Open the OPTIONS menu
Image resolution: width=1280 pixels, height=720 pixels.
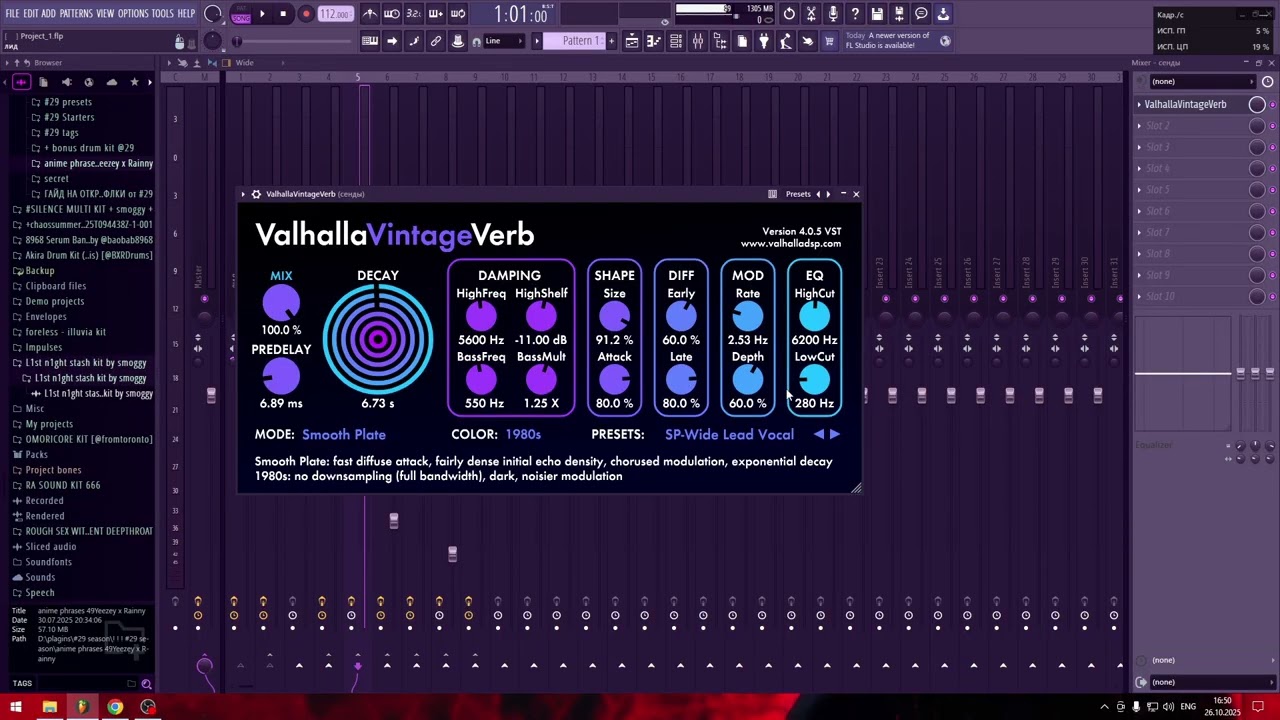(x=133, y=14)
